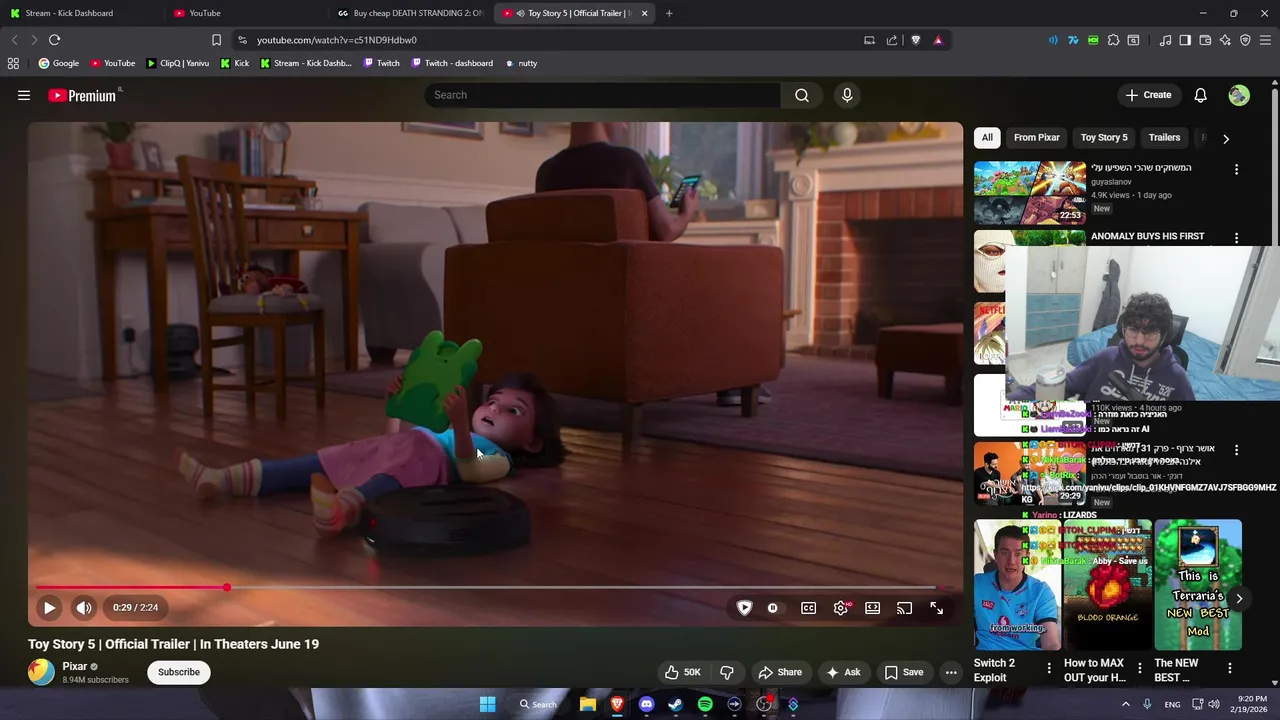Open the Pixar channel avatar
Image resolution: width=1280 pixels, height=720 pixels.
point(41,672)
